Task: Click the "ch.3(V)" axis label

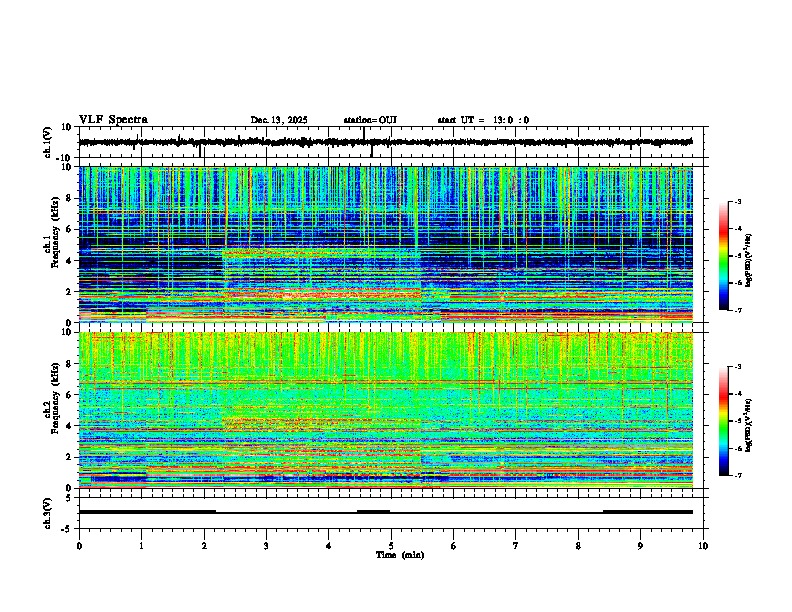Action: coord(48,513)
